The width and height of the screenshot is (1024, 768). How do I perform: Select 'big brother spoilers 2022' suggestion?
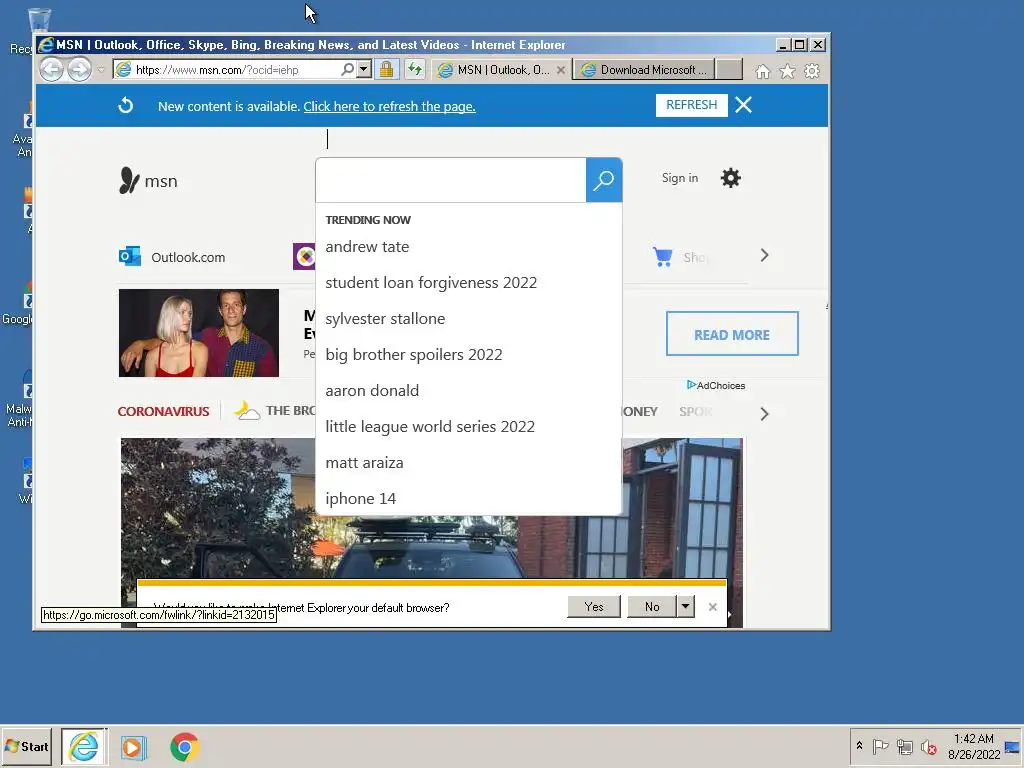(414, 355)
